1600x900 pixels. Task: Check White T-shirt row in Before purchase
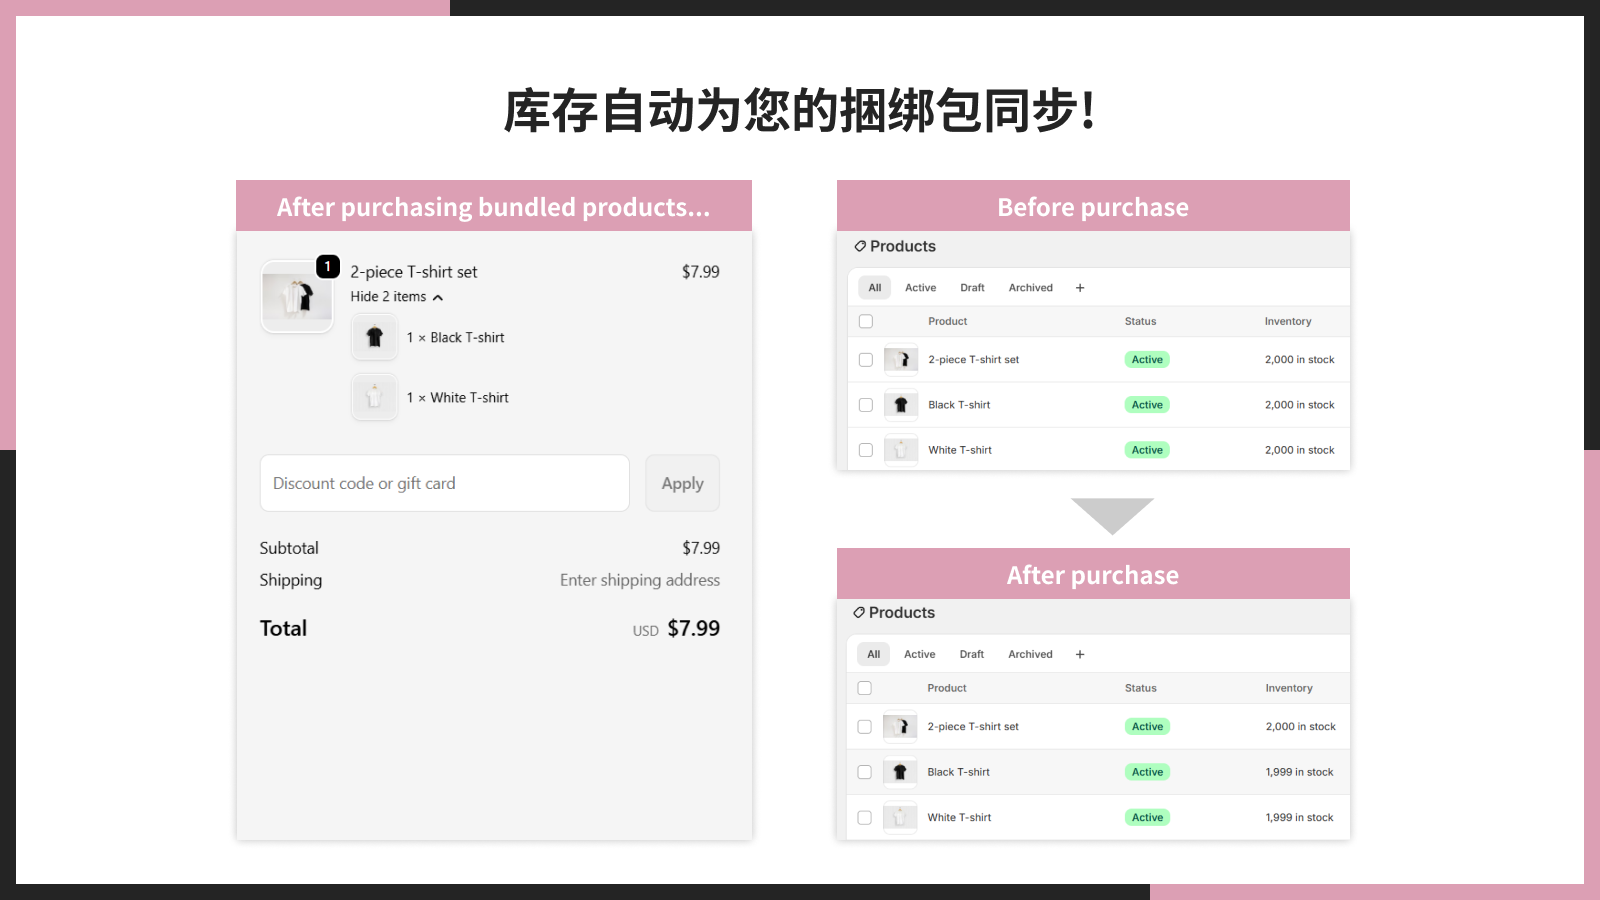[866, 450]
